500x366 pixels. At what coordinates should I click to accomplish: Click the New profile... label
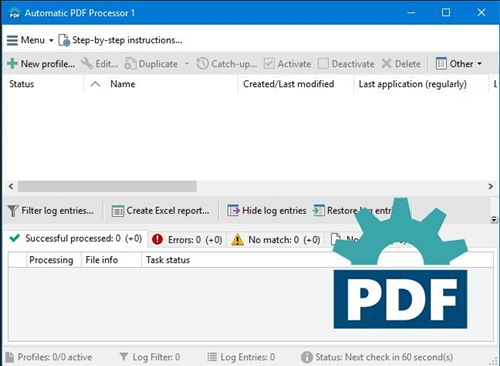48,64
